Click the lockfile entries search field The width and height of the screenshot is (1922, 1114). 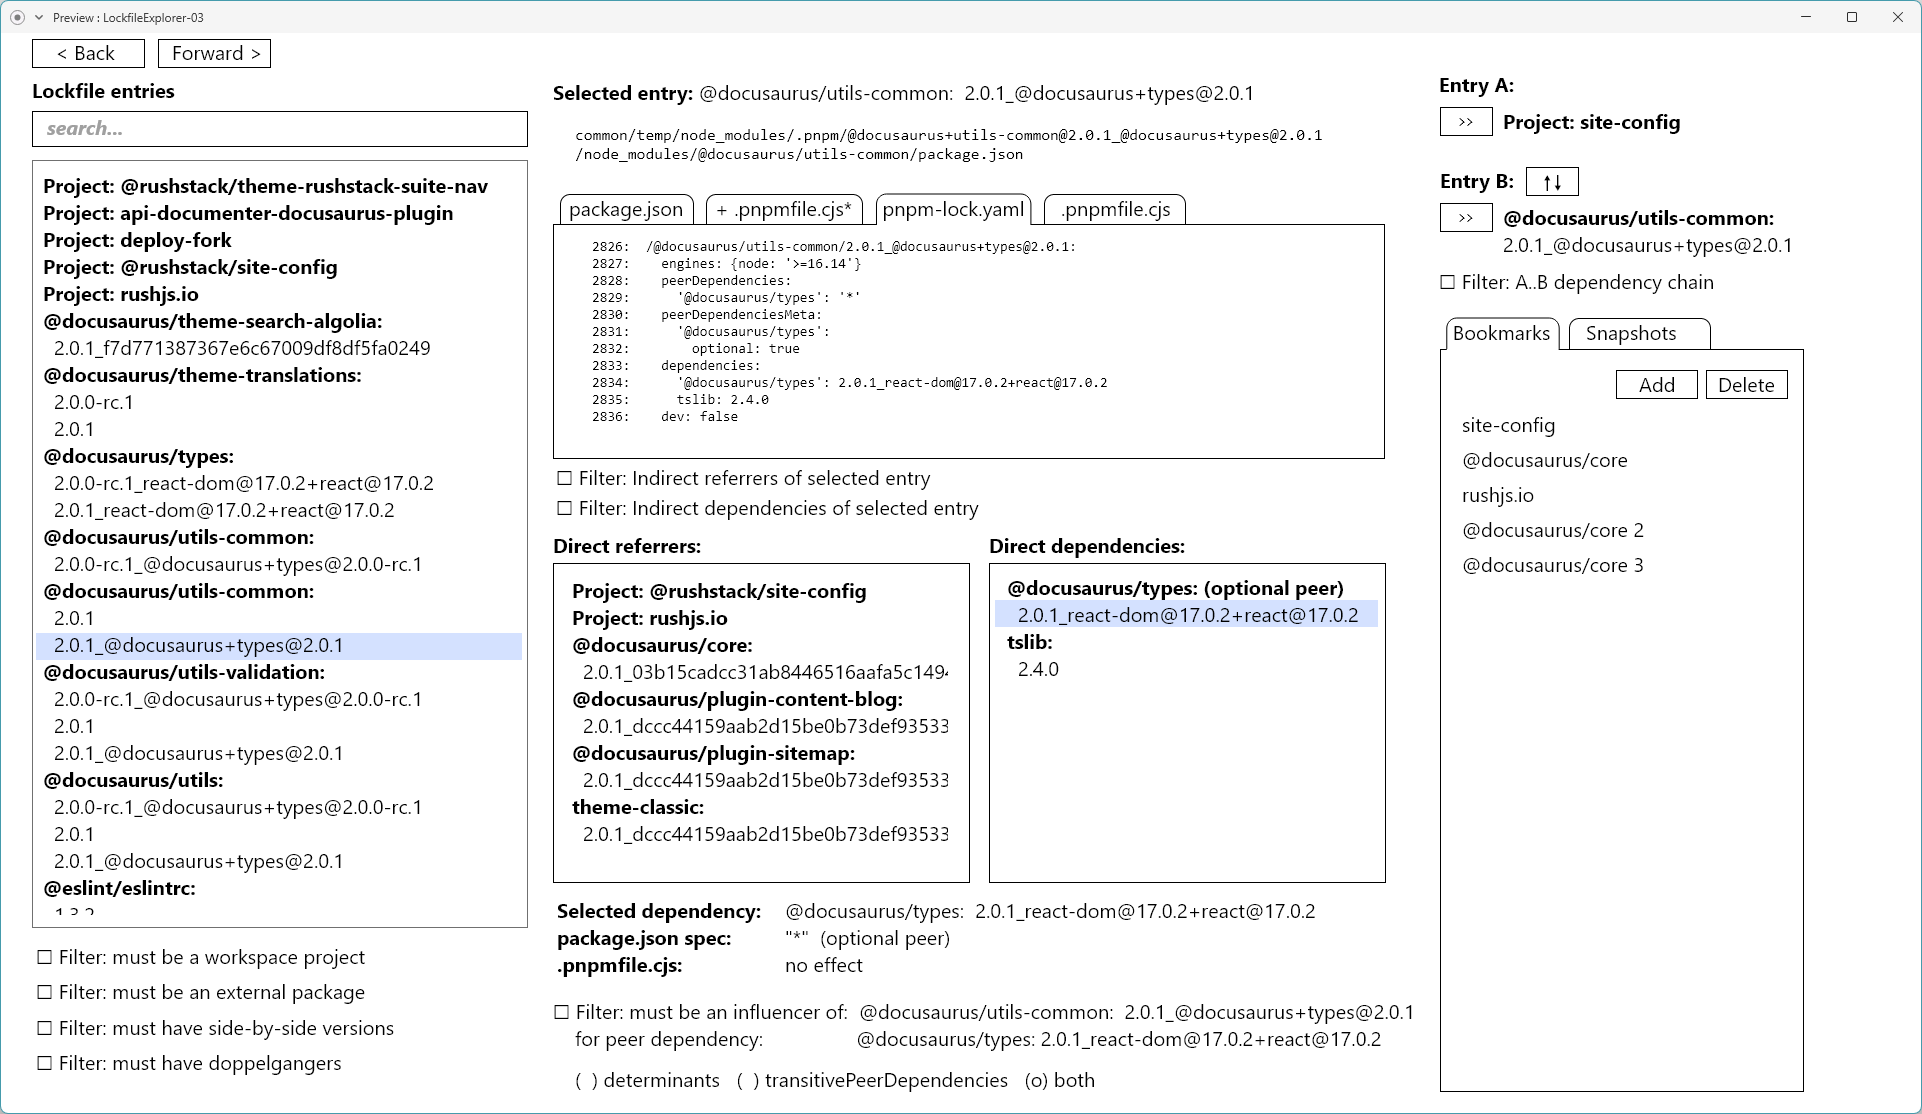[279, 128]
